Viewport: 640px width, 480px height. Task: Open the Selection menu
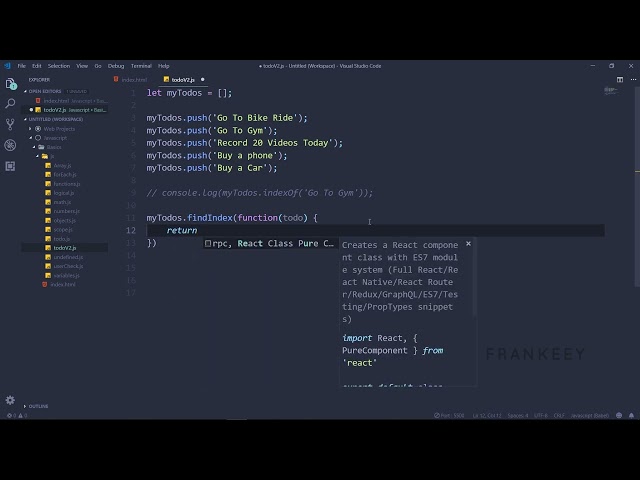[59, 66]
